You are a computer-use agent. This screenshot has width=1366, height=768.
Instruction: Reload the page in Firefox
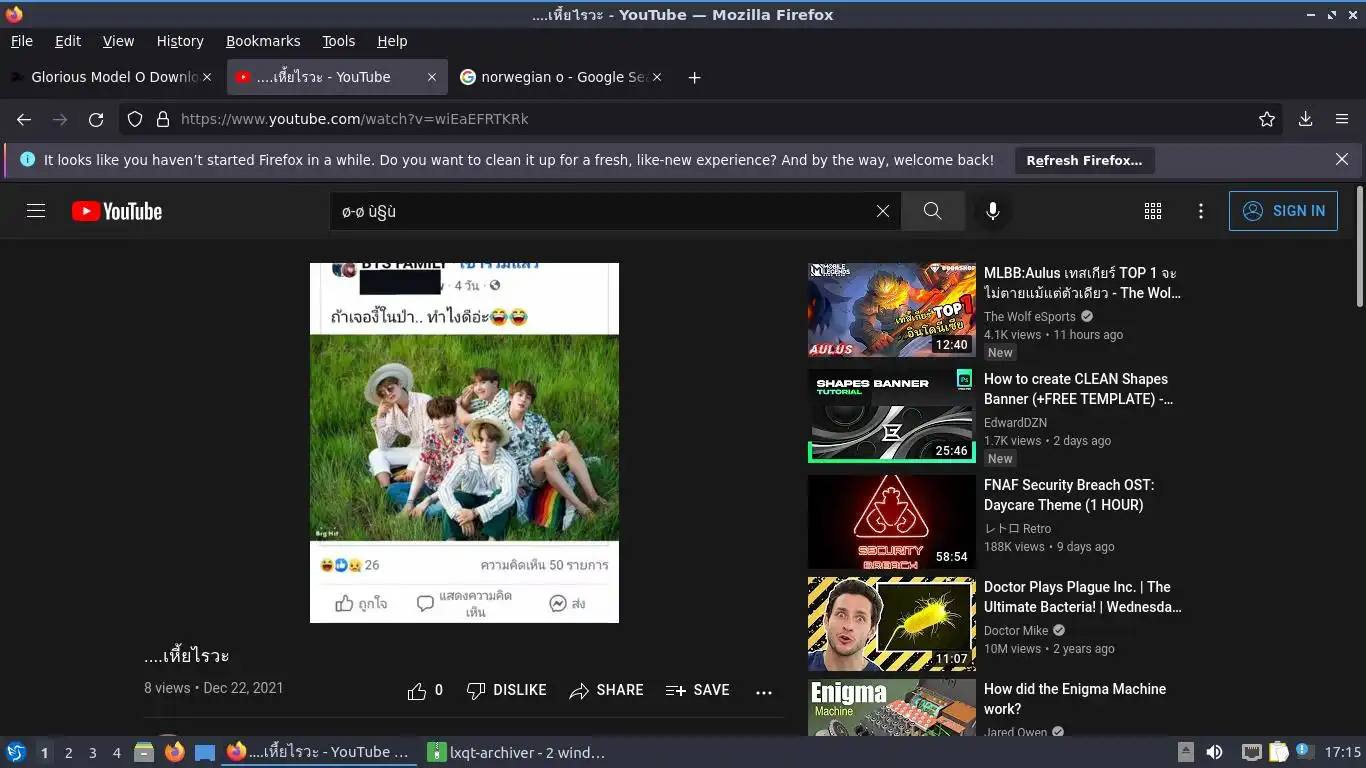click(96, 119)
